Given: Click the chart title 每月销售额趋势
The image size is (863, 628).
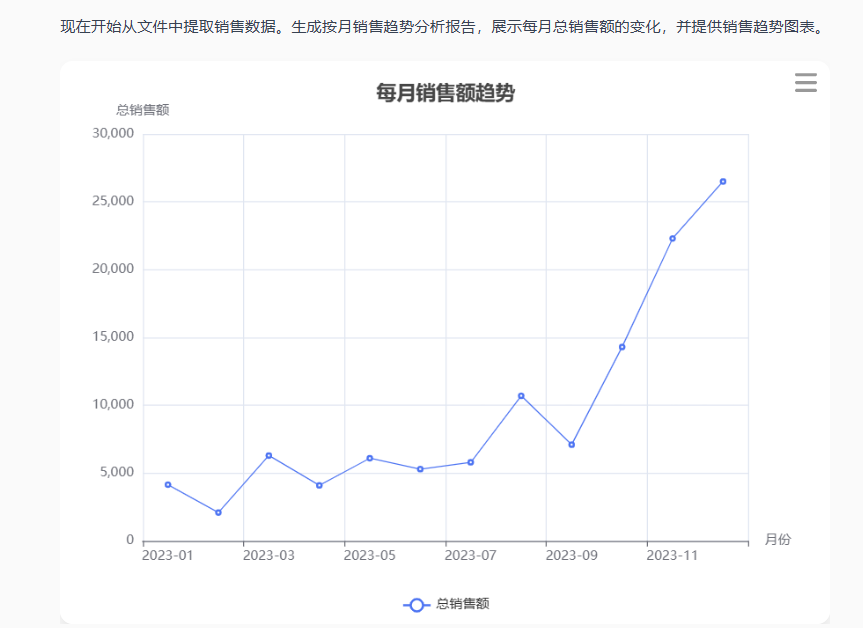Looking at the screenshot, I should (x=445, y=93).
